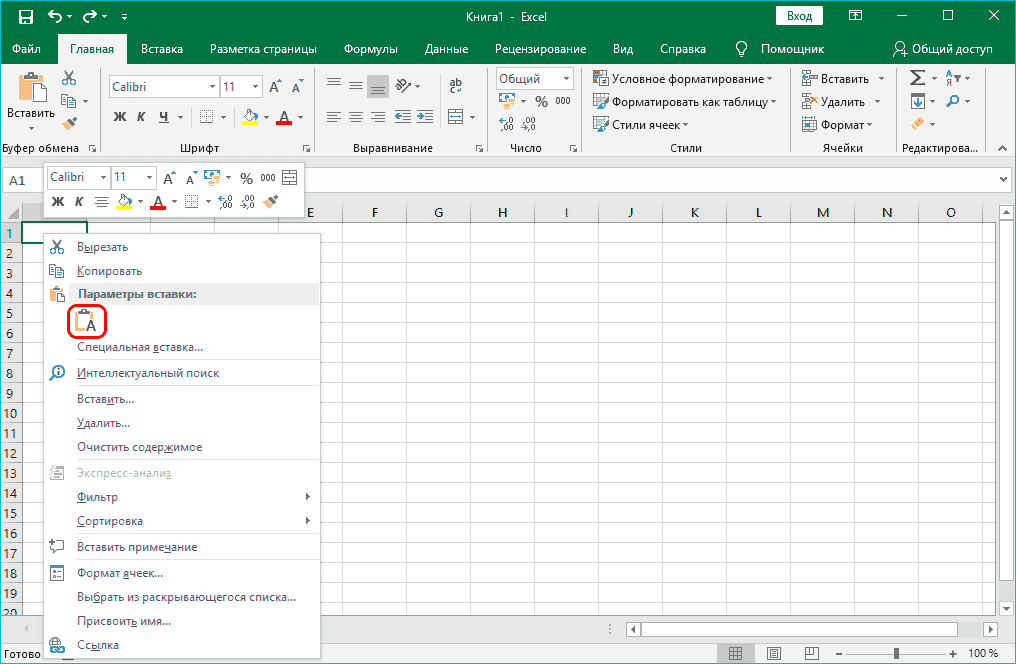Click the AutoSum sigma icon
The image size is (1016, 664).
coord(916,79)
